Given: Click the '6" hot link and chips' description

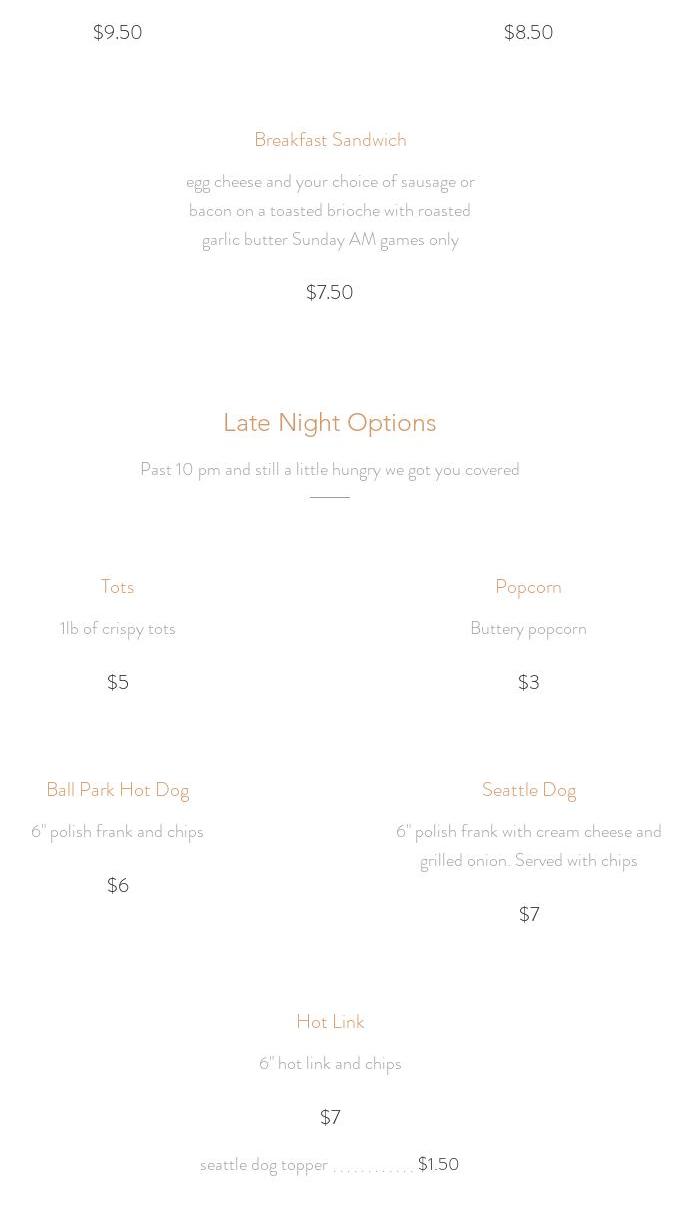Looking at the screenshot, I should coord(330,1064).
